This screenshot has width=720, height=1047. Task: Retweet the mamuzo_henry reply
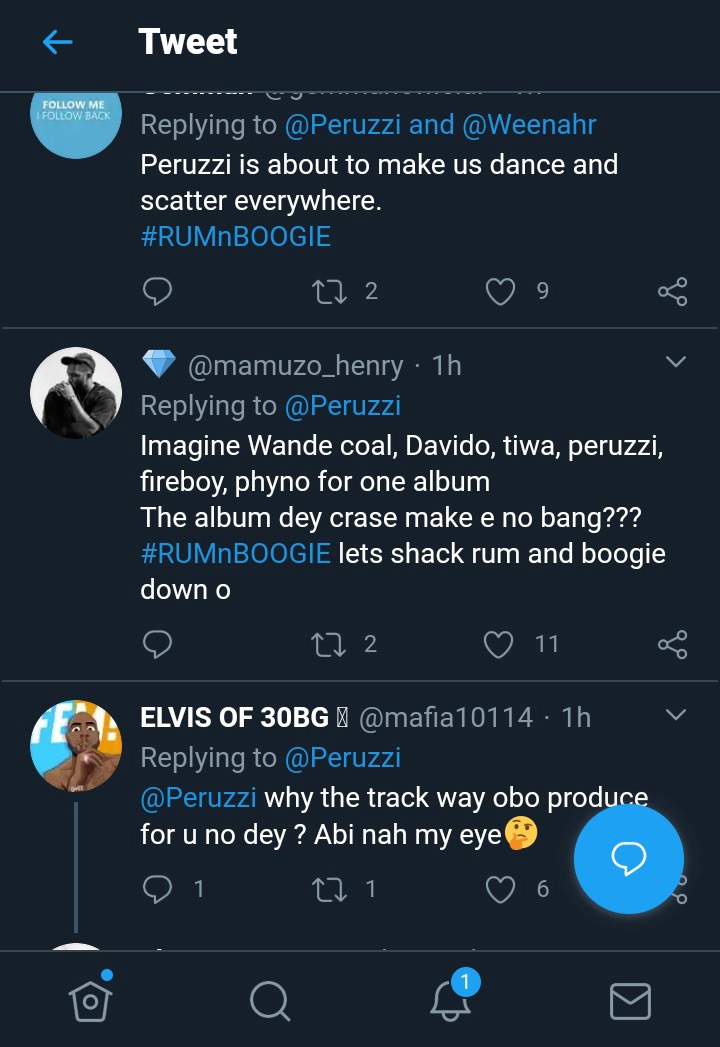point(326,644)
